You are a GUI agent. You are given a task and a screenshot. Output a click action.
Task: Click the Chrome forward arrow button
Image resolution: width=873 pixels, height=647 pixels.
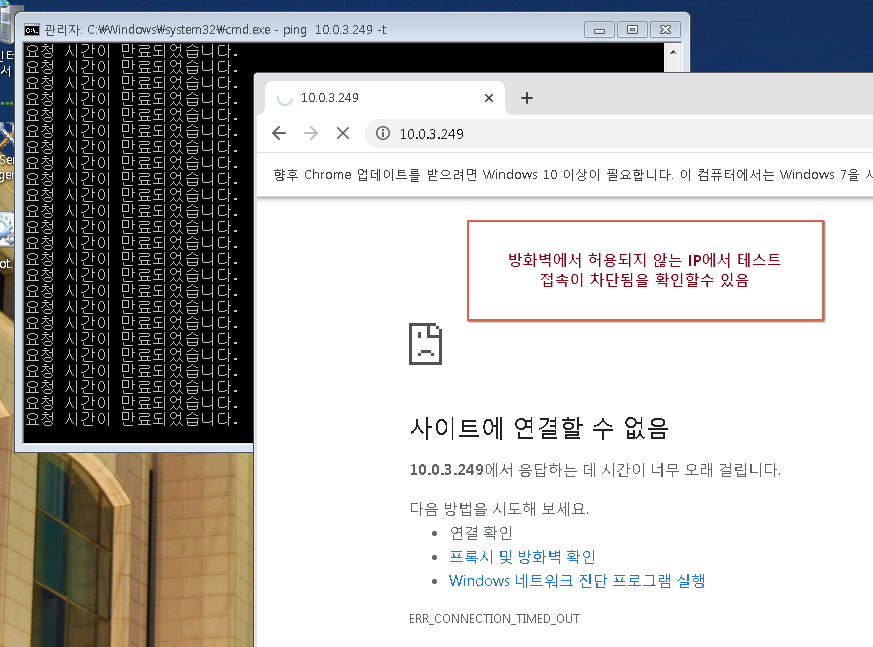pos(311,133)
